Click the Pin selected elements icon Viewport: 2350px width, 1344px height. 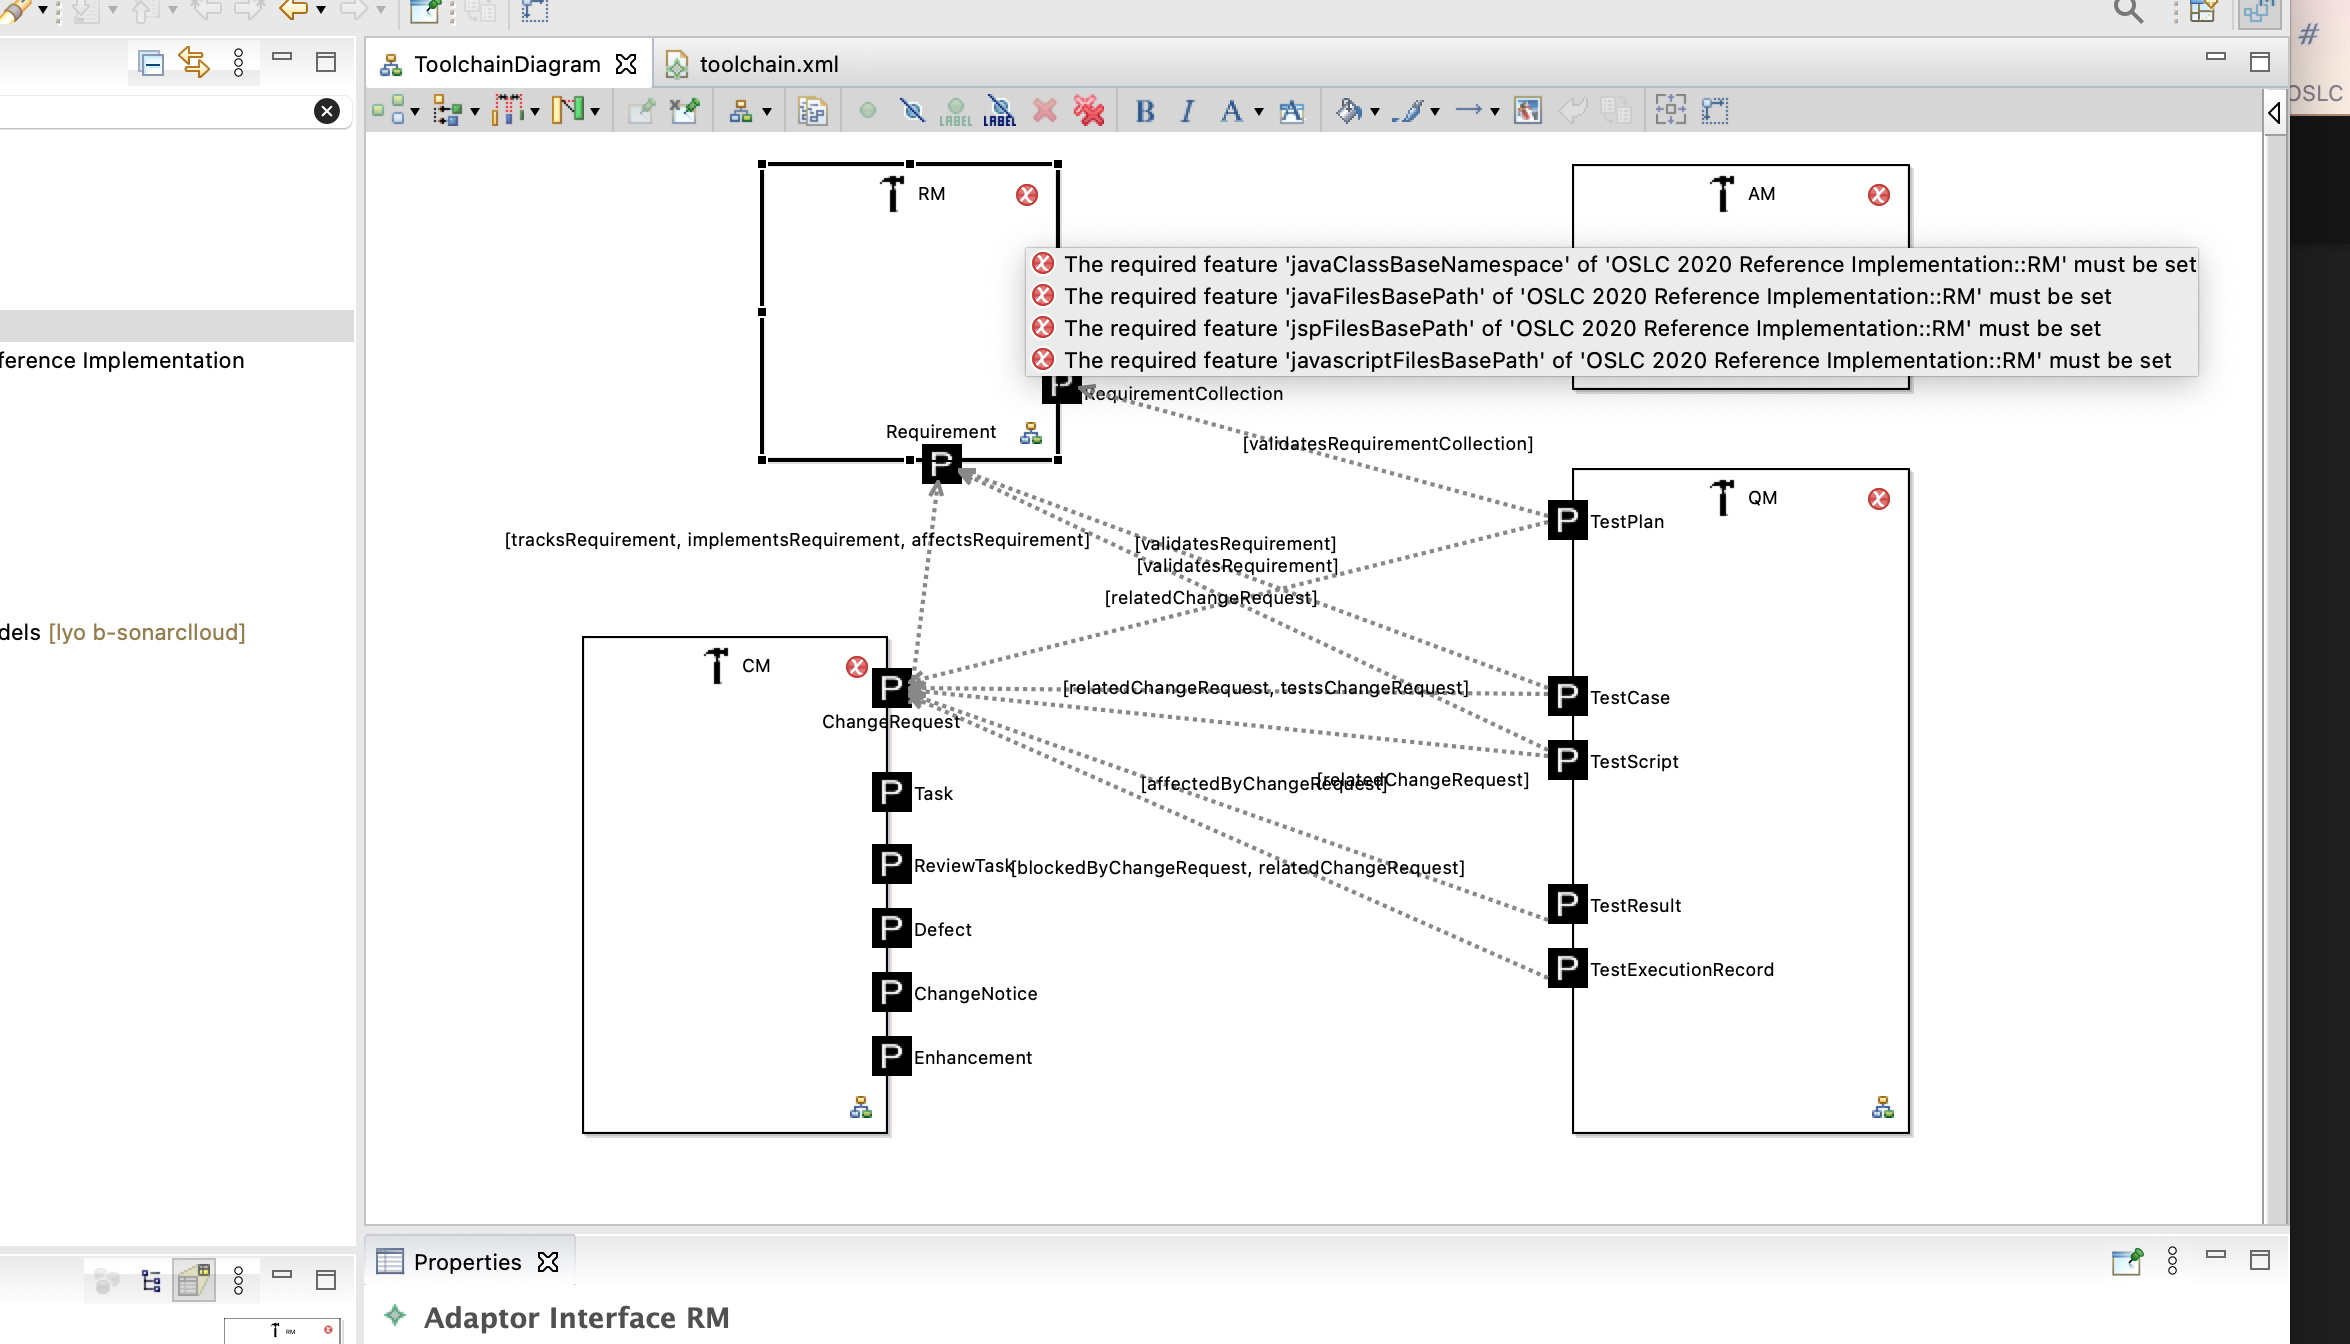click(x=640, y=110)
